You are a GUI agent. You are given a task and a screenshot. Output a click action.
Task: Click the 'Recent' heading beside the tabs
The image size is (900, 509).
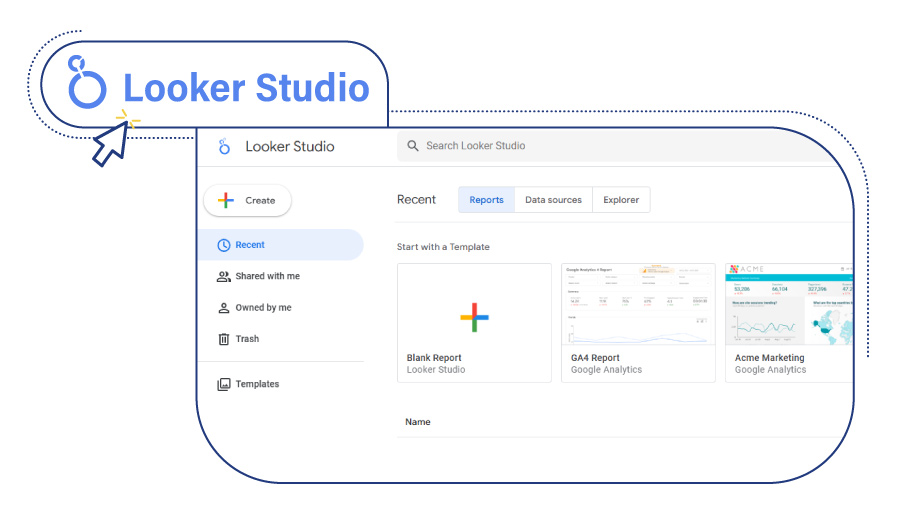[x=417, y=200]
